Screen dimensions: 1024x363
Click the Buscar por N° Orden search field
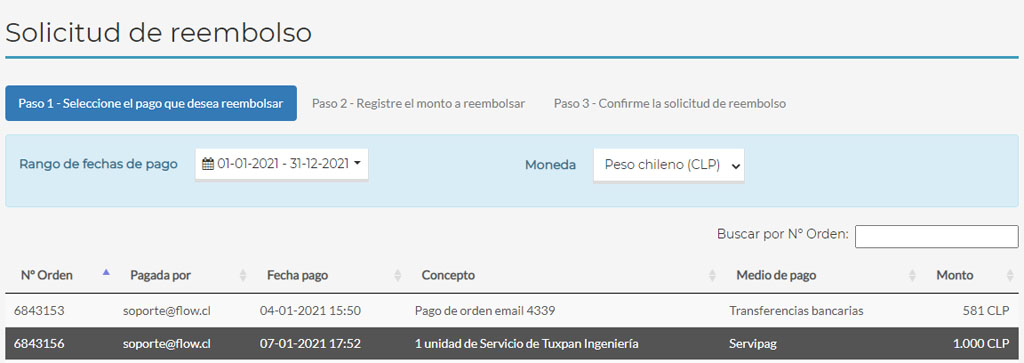coord(936,236)
